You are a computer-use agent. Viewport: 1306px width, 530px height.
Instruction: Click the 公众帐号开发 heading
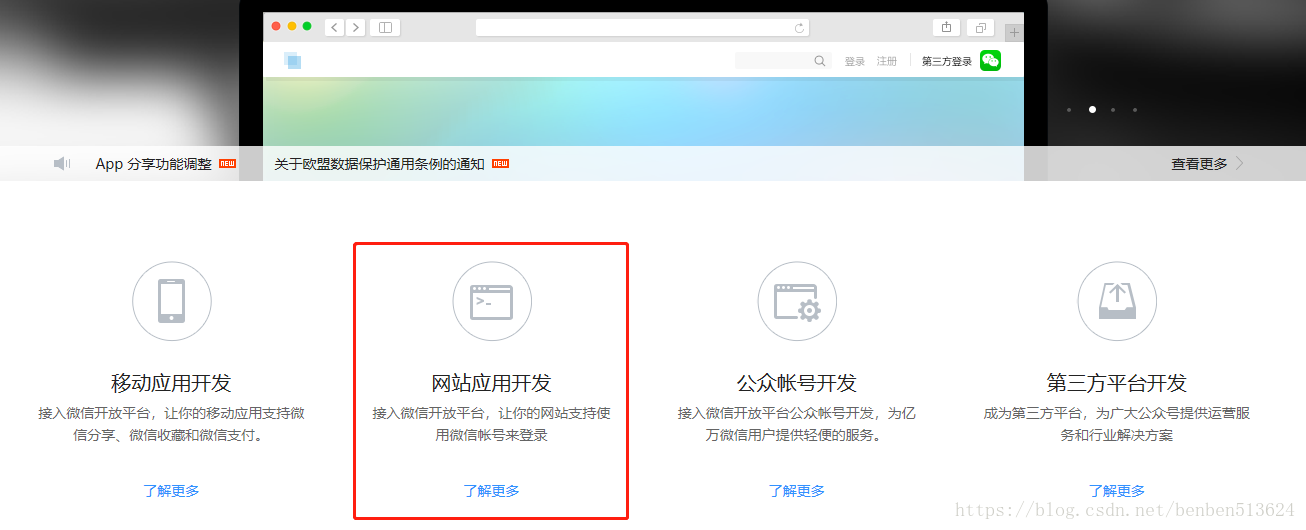coord(797,383)
